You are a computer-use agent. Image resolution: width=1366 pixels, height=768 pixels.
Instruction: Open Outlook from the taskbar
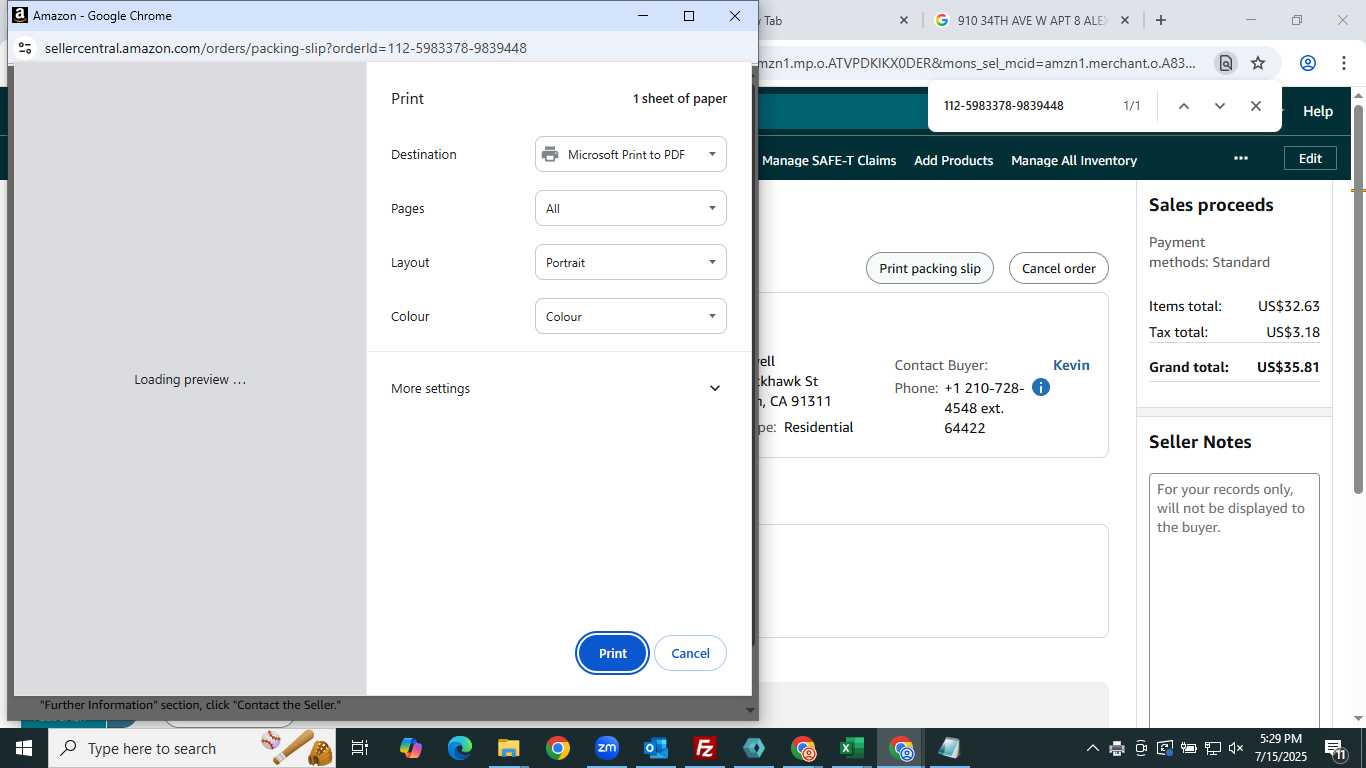pos(655,748)
